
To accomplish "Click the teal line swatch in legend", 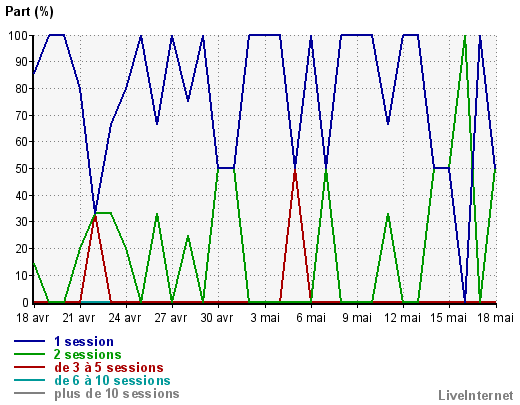I will pos(29,380).
